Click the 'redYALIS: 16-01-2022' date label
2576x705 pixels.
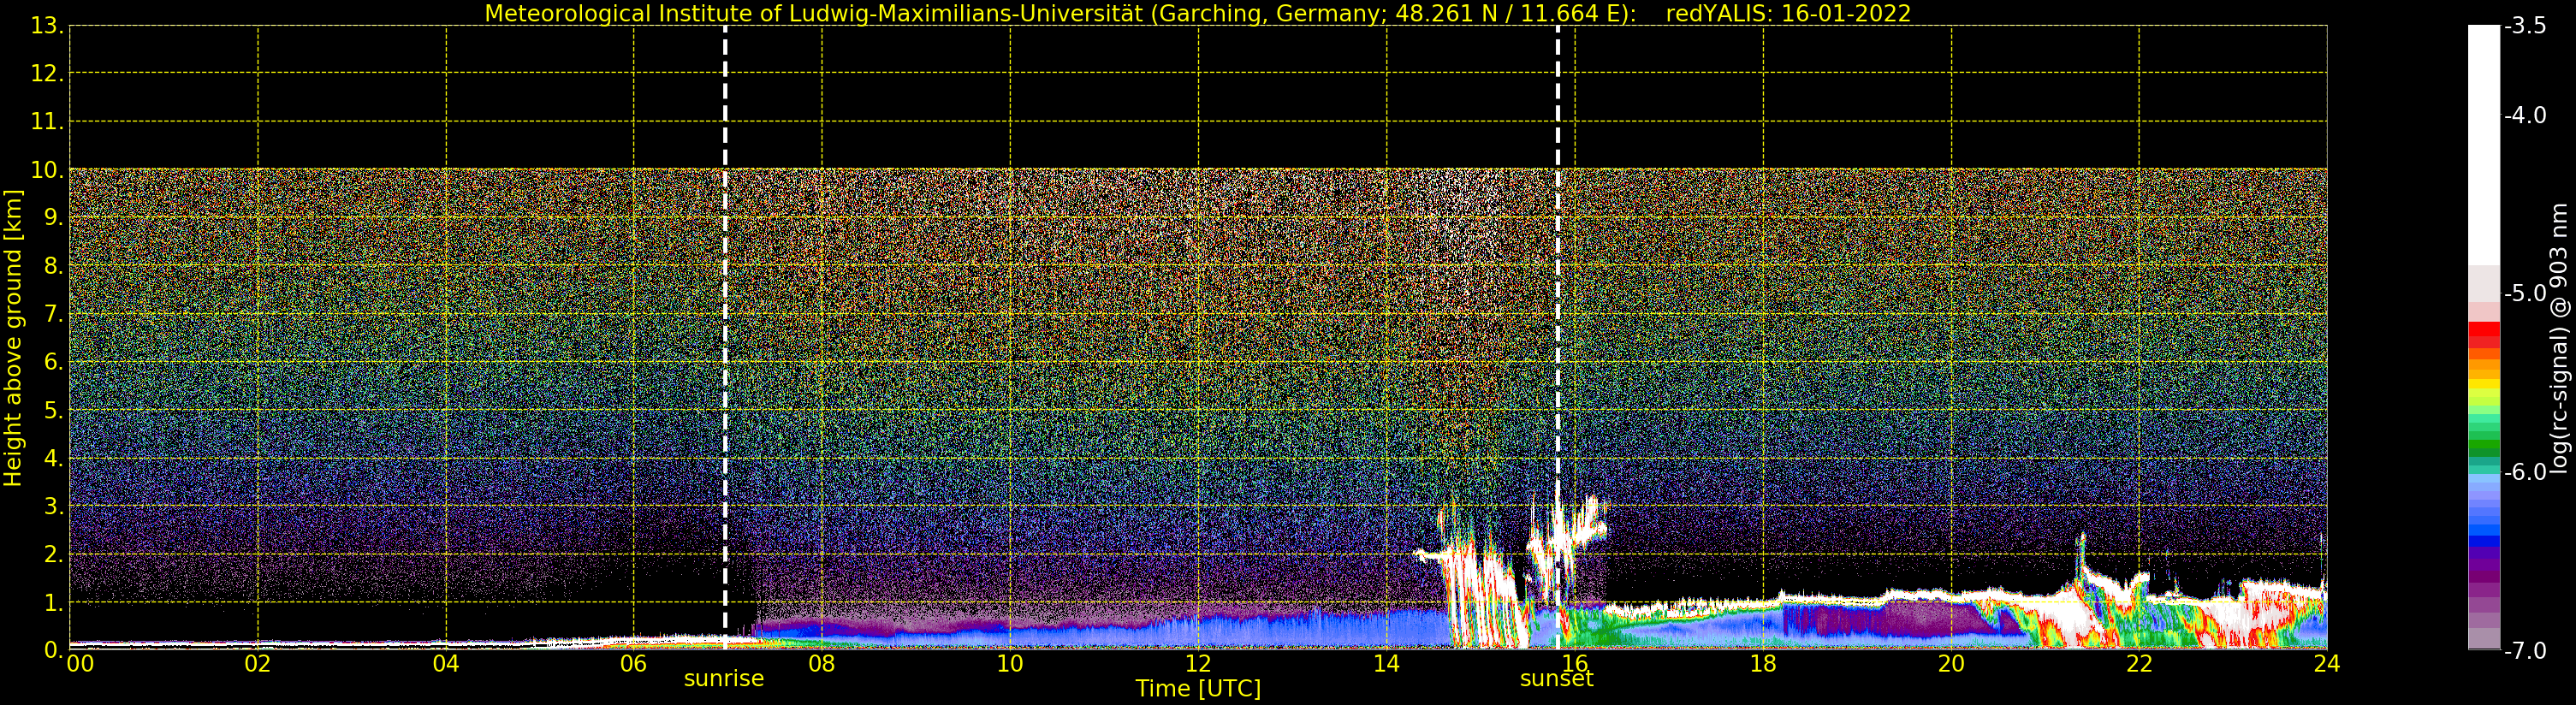1788,14
